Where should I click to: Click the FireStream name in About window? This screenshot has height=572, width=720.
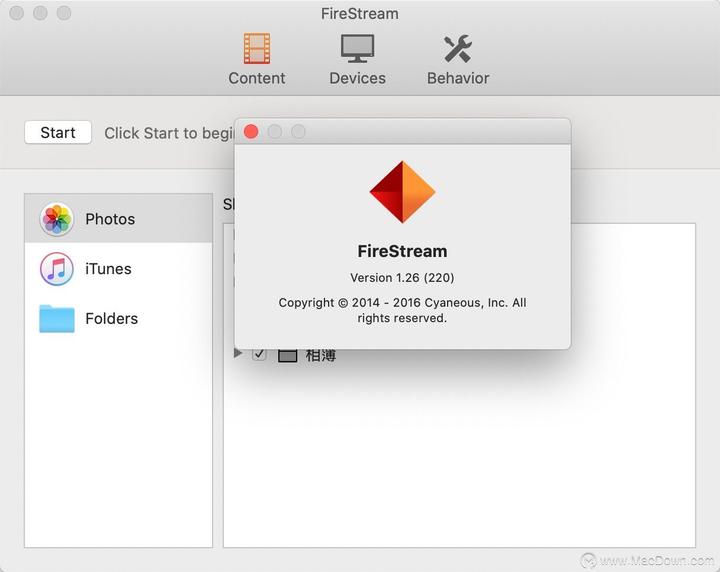(x=402, y=252)
